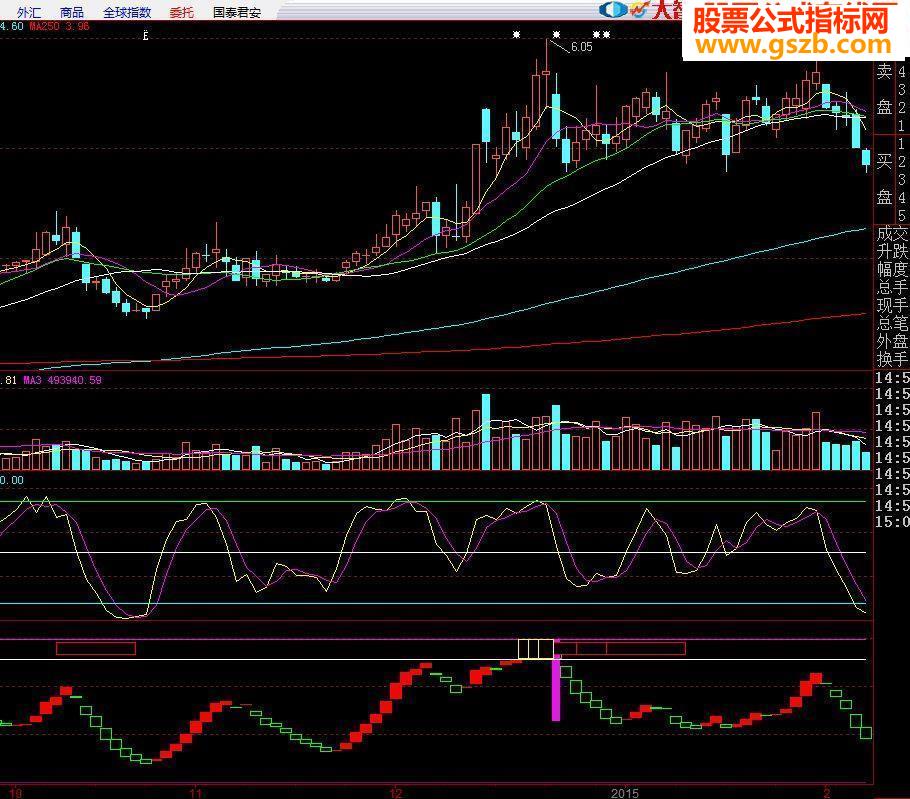Viewport: 910px width, 799px height.
Task: Click the 10 month marker on the date axis
Action: tap(16, 793)
